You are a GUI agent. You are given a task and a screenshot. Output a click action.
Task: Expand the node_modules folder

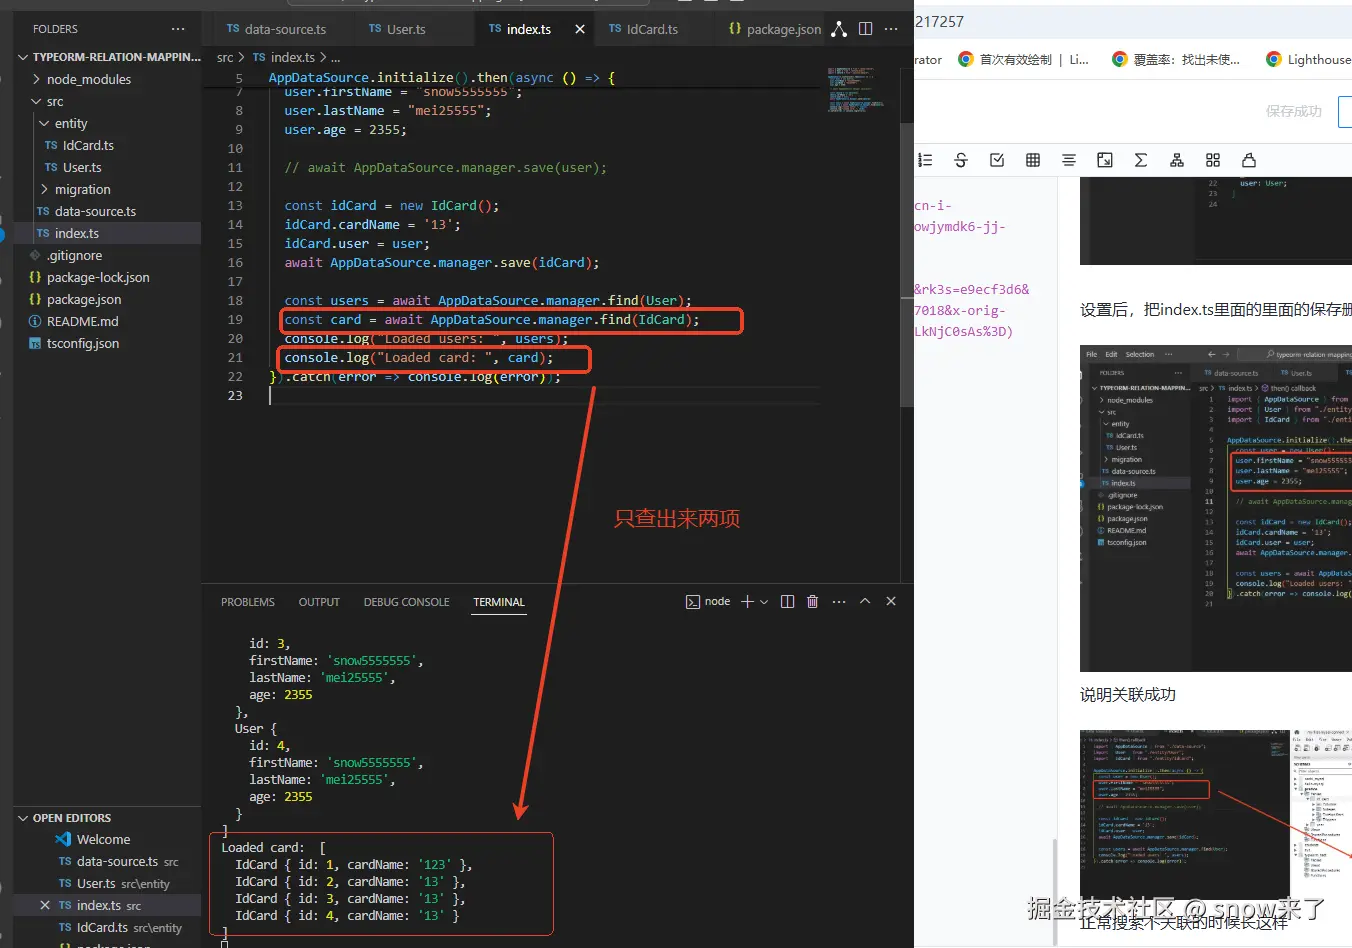tap(37, 79)
